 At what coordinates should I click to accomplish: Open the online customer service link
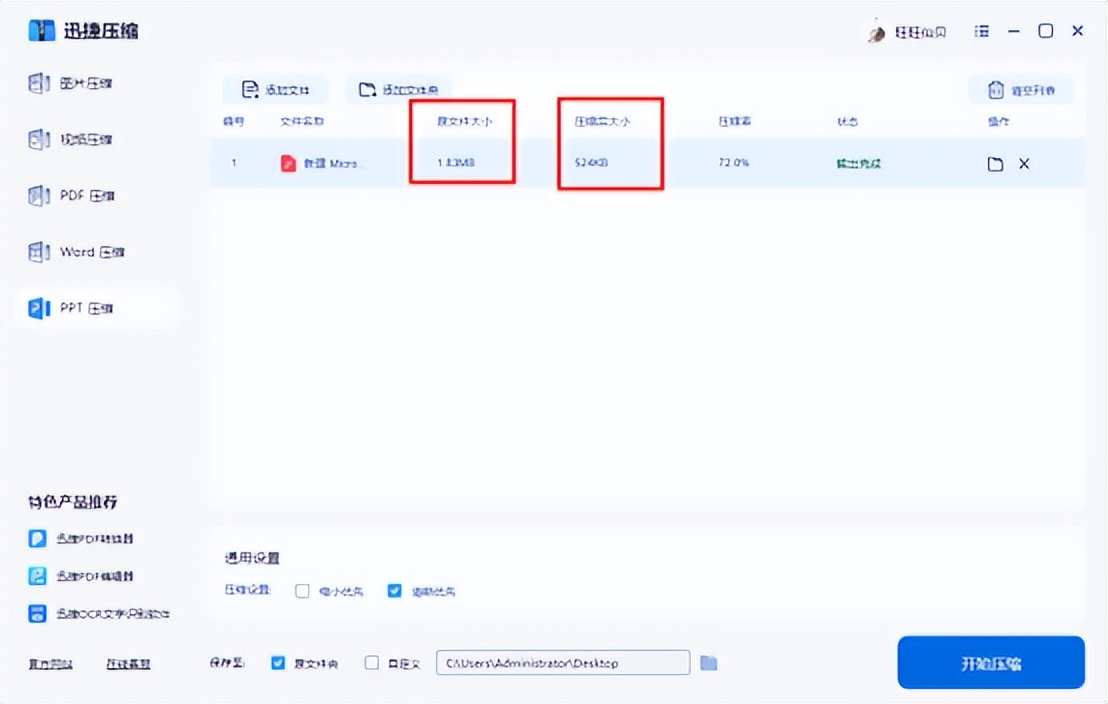click(128, 664)
